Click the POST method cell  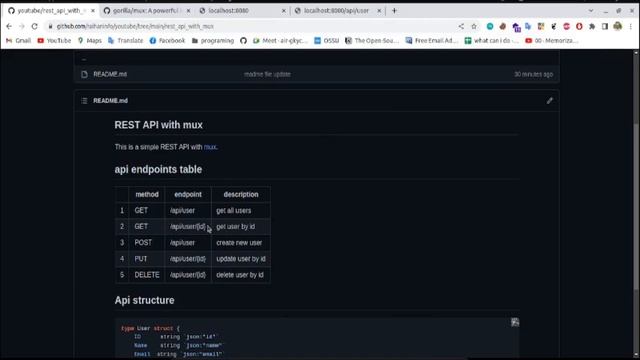coord(147,242)
